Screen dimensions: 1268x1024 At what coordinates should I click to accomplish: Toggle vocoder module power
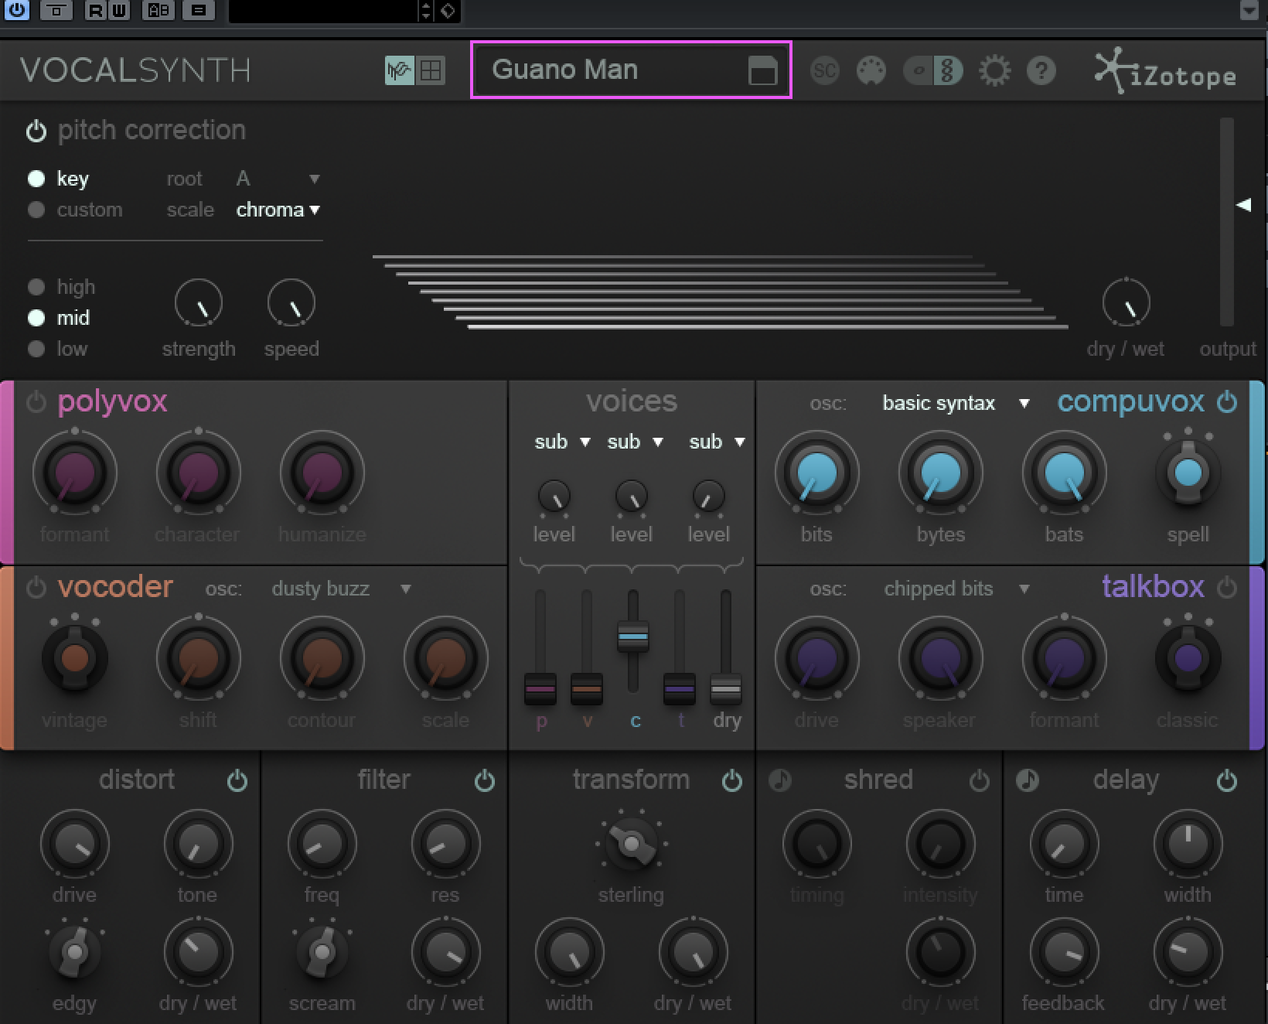[x=36, y=588]
